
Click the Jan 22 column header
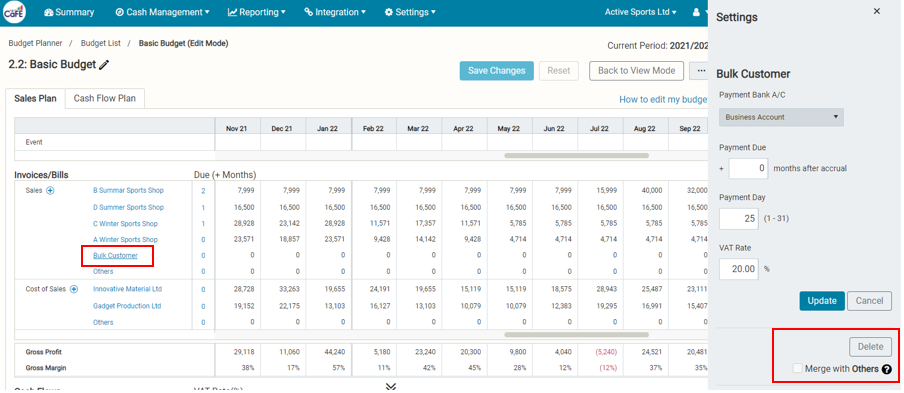tap(327, 129)
